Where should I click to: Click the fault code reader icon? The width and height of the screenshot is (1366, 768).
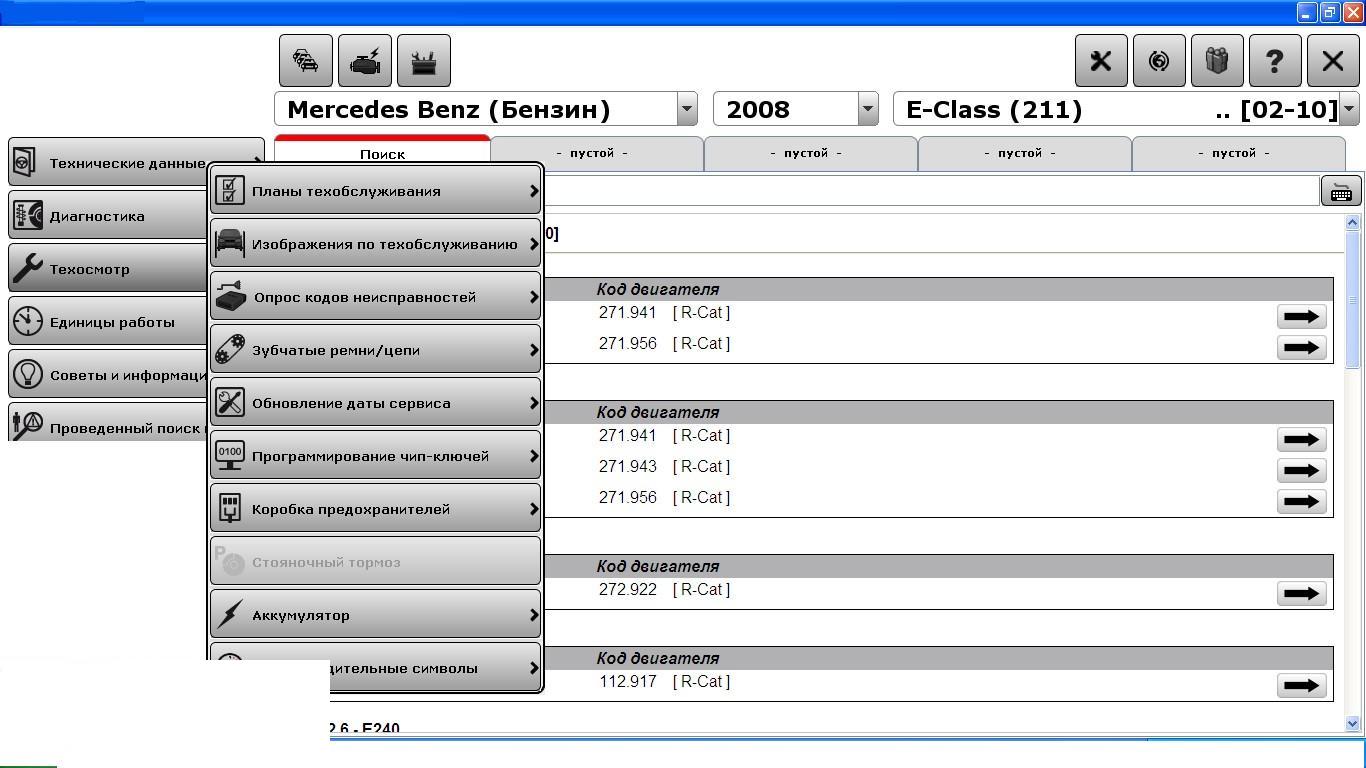pyautogui.click(x=230, y=296)
